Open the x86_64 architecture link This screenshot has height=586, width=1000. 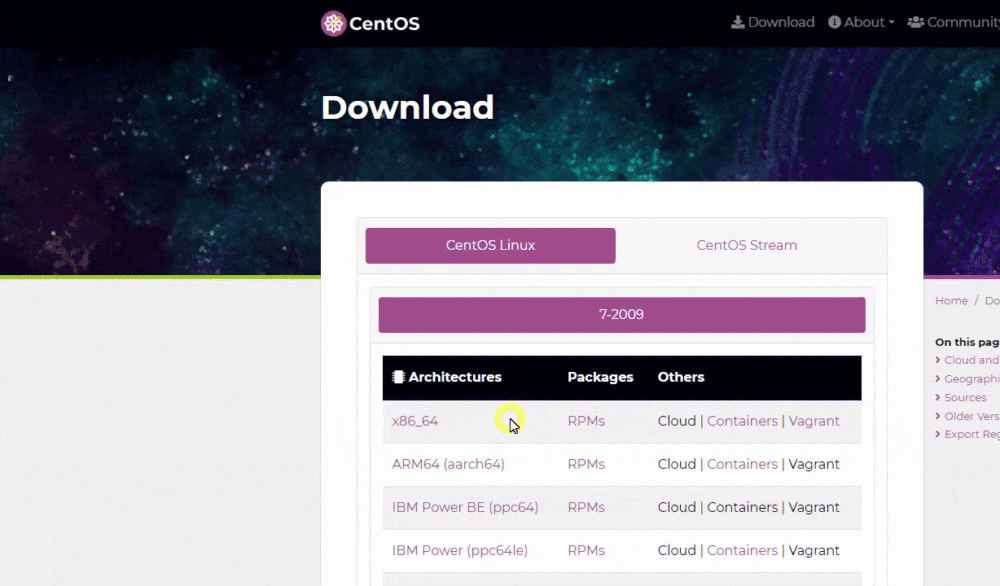coord(415,421)
